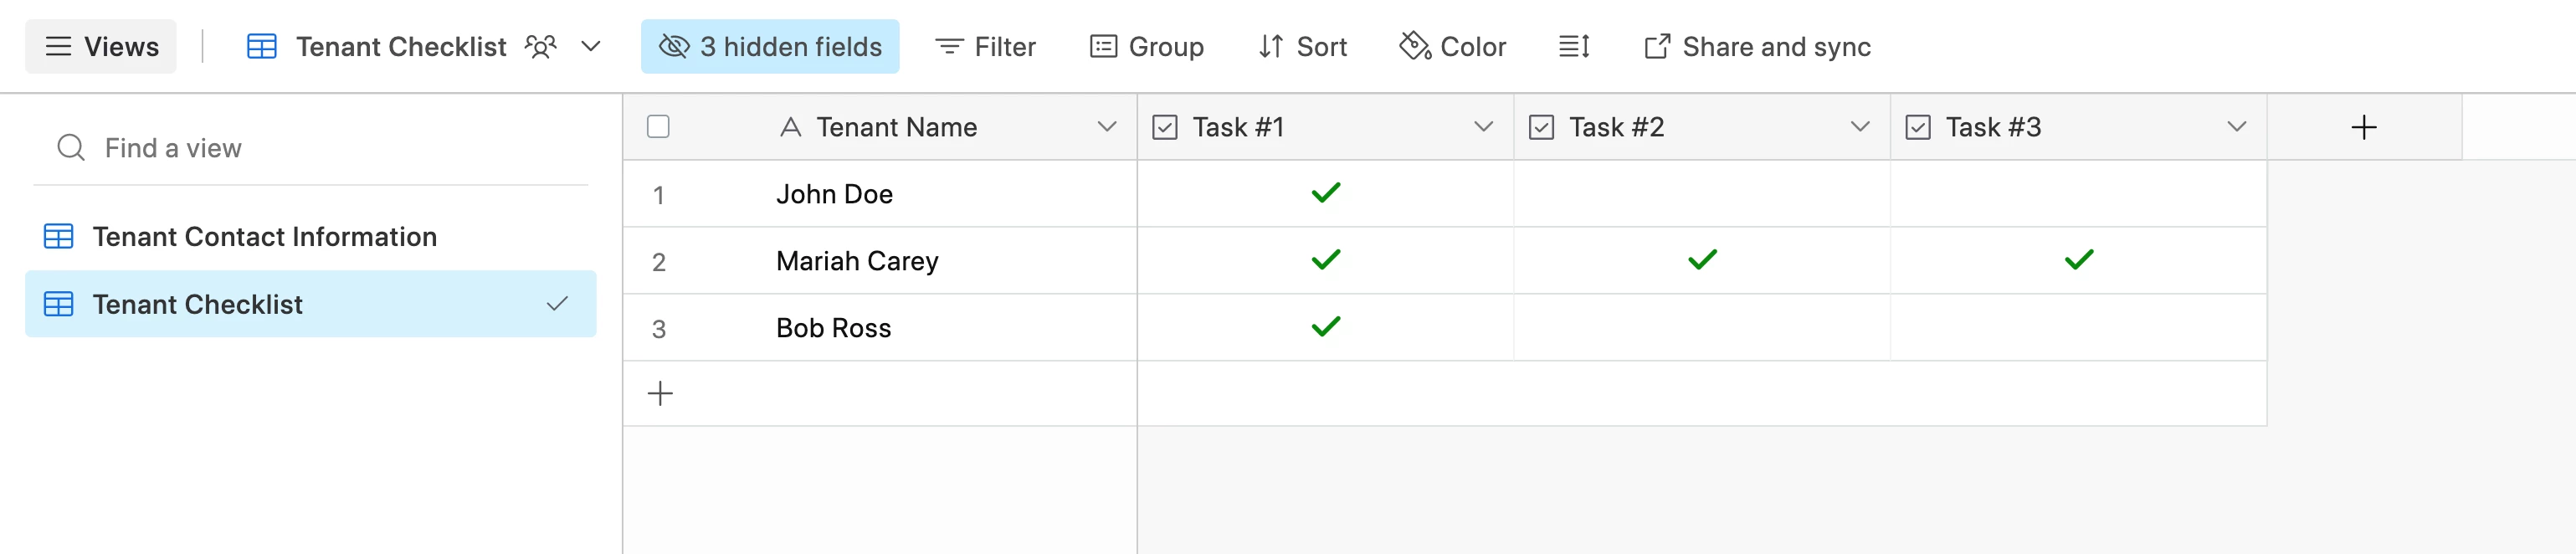Check Task #3 for John Doe
Screen dimensions: 2576x554
2078,193
